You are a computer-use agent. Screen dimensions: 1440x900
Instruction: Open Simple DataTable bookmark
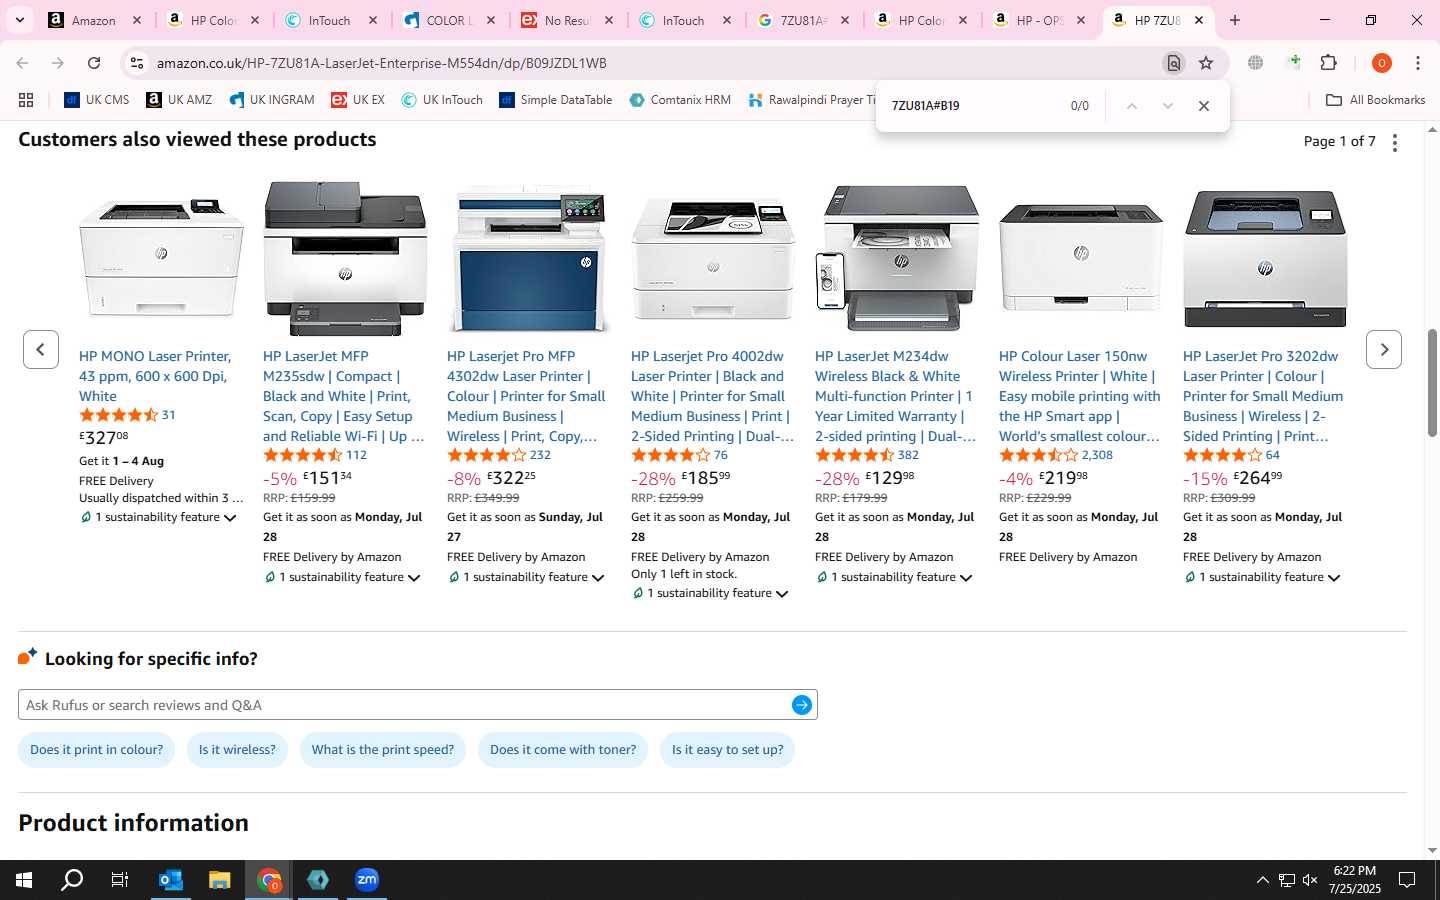[x=556, y=100]
